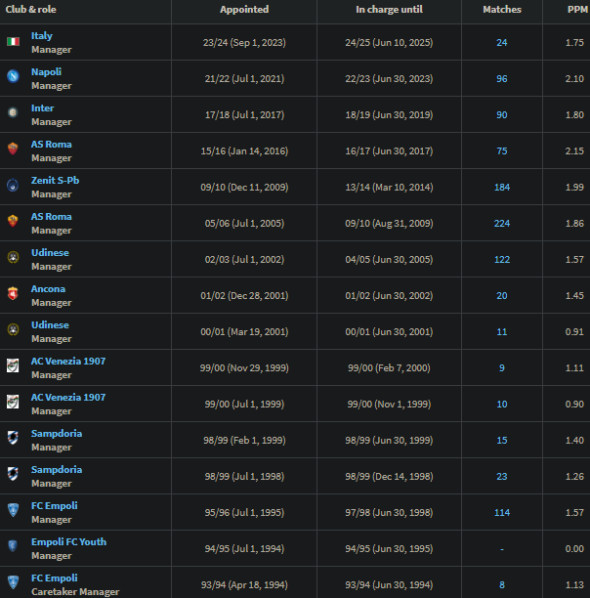Viewport: 590px width, 598px height.
Task: Open the 114 matches link for FC Empoli
Action: point(502,512)
